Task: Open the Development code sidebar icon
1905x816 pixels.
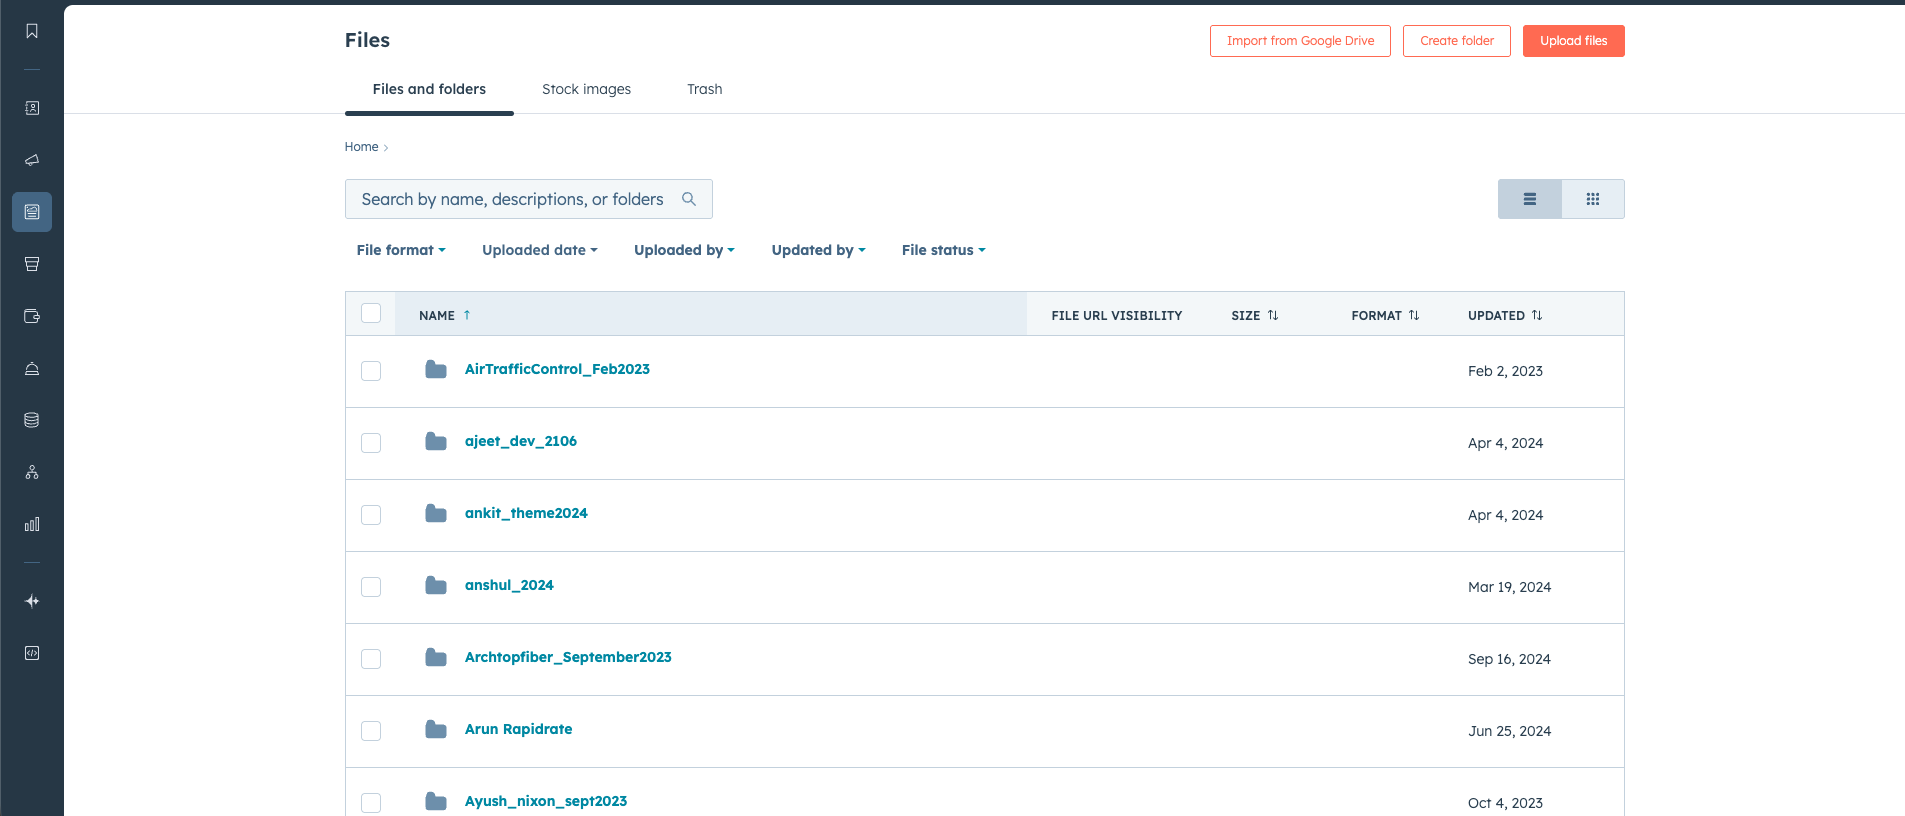Action: [x=32, y=653]
